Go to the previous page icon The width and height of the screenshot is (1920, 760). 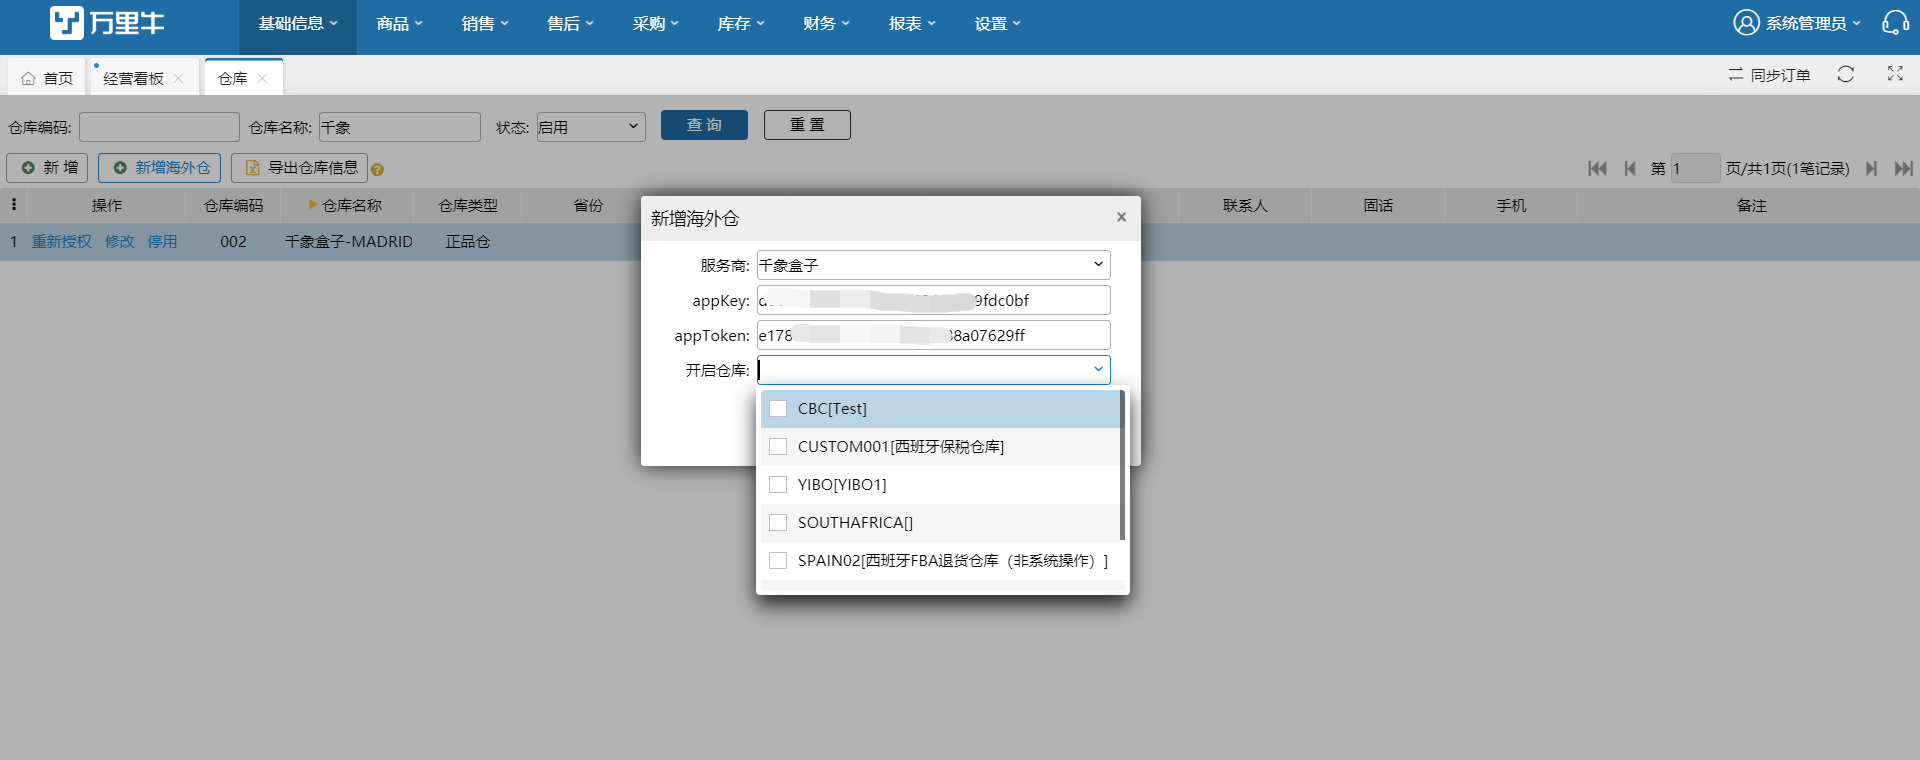[x=1630, y=168]
